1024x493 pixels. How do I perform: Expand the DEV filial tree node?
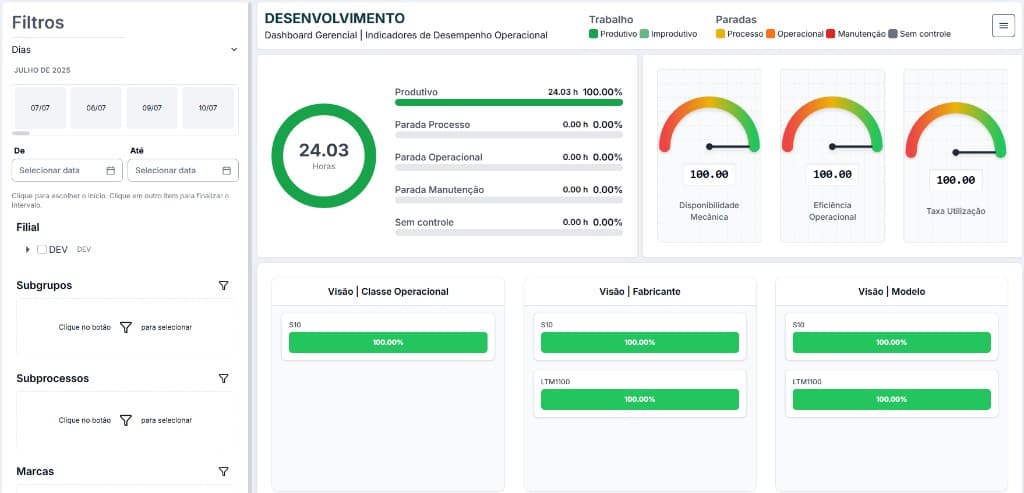(27, 249)
